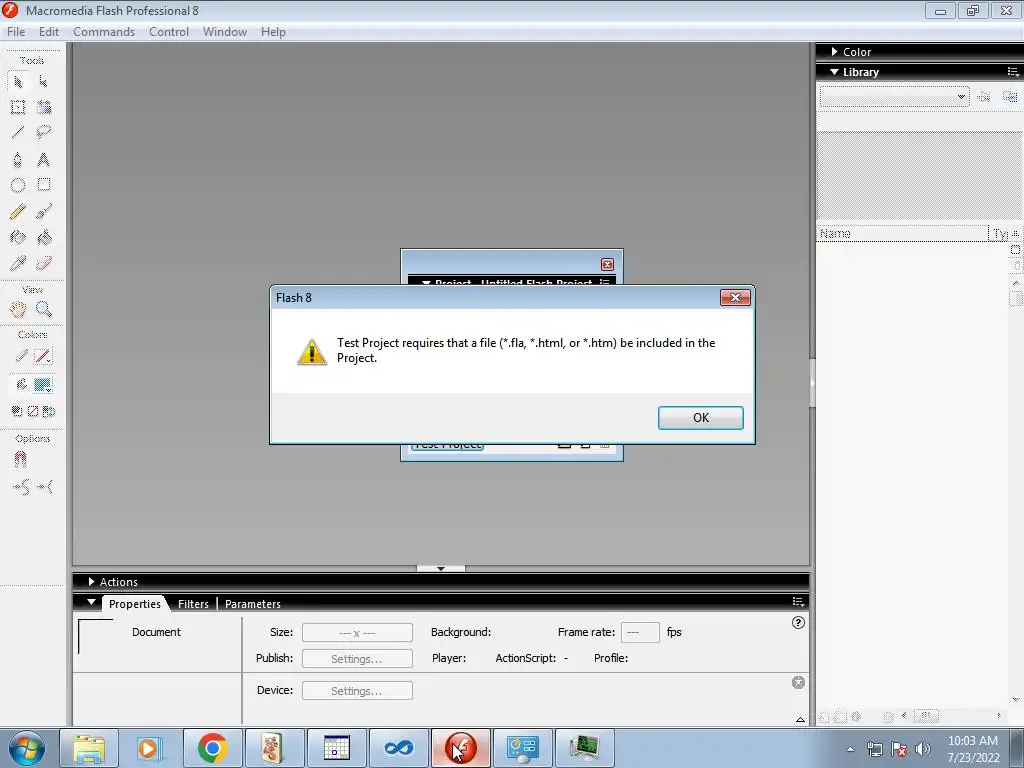Open Windows Explorer from the taskbar
This screenshot has width=1024, height=768.
tap(89, 748)
